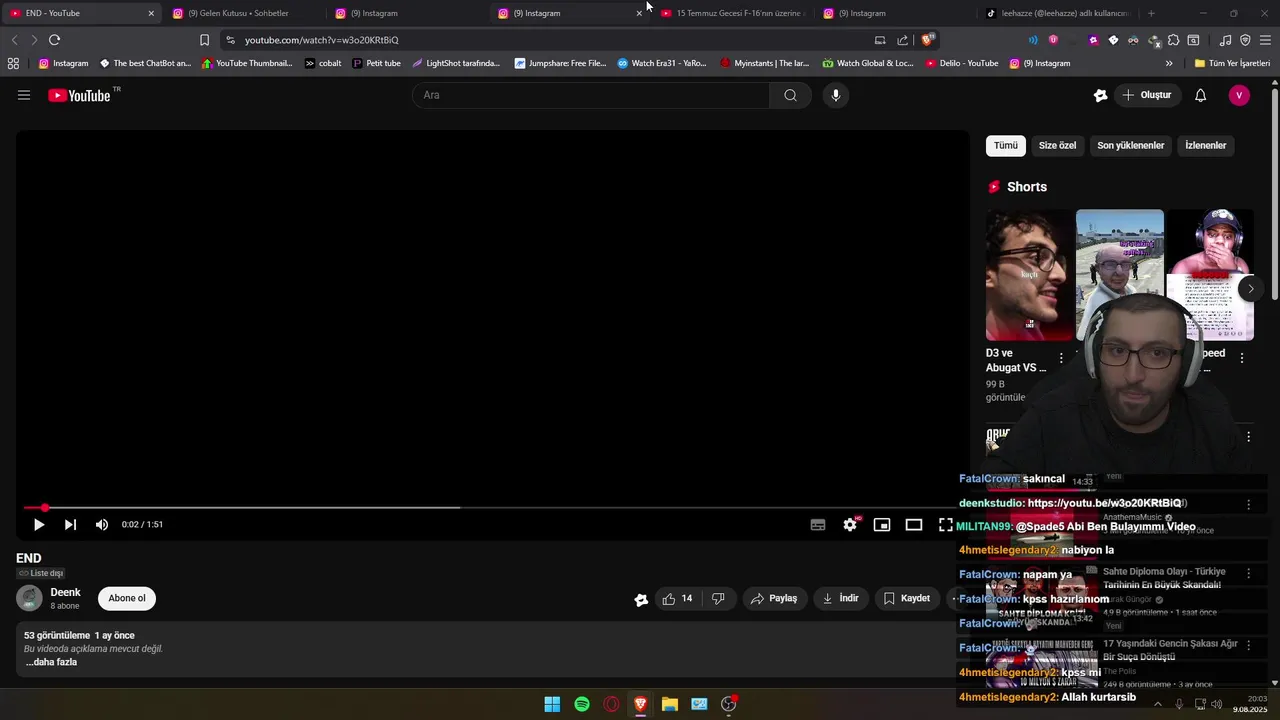Screen dimensions: 1280x720
Task: Open the Brave Shields lion icon
Action: (x=928, y=40)
